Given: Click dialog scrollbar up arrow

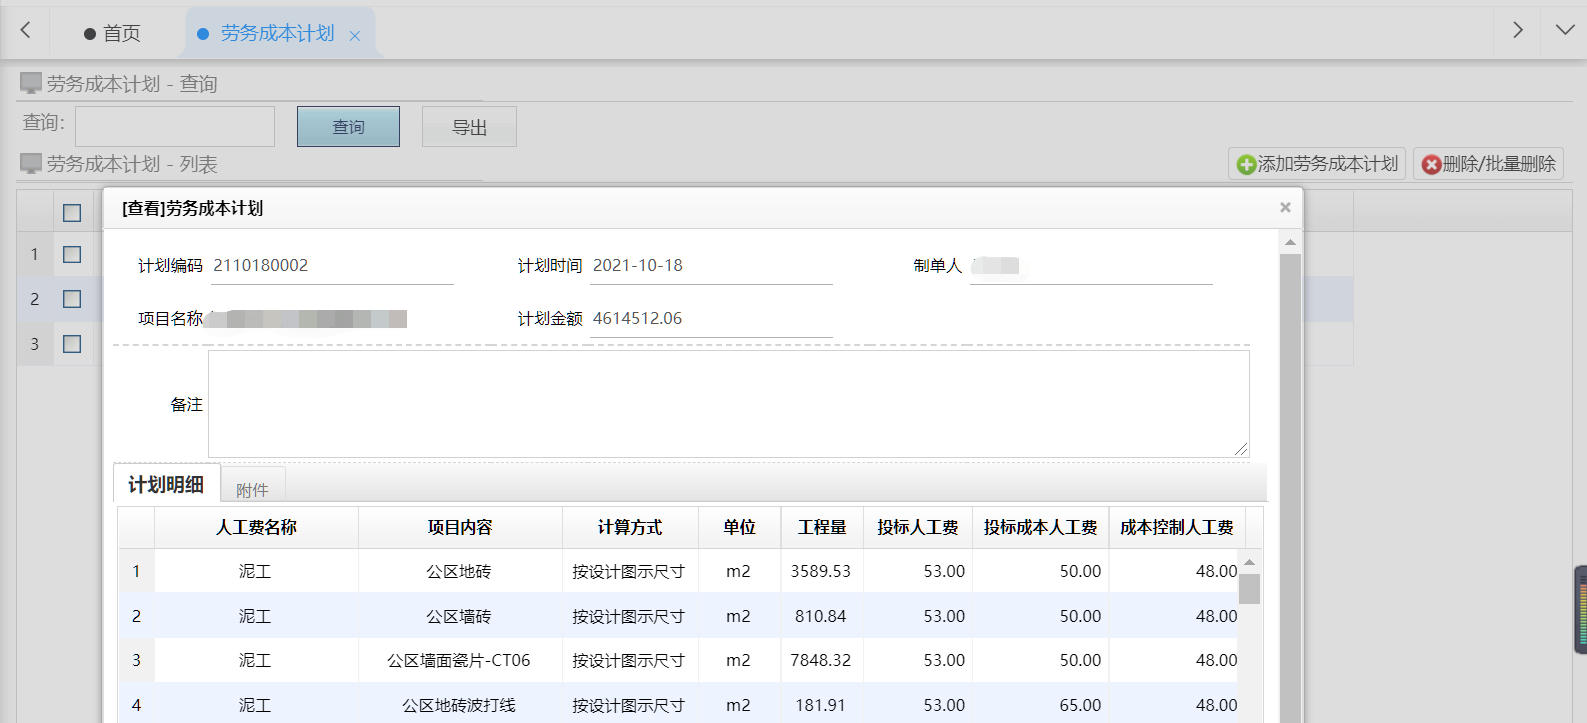Looking at the screenshot, I should 1290,242.
